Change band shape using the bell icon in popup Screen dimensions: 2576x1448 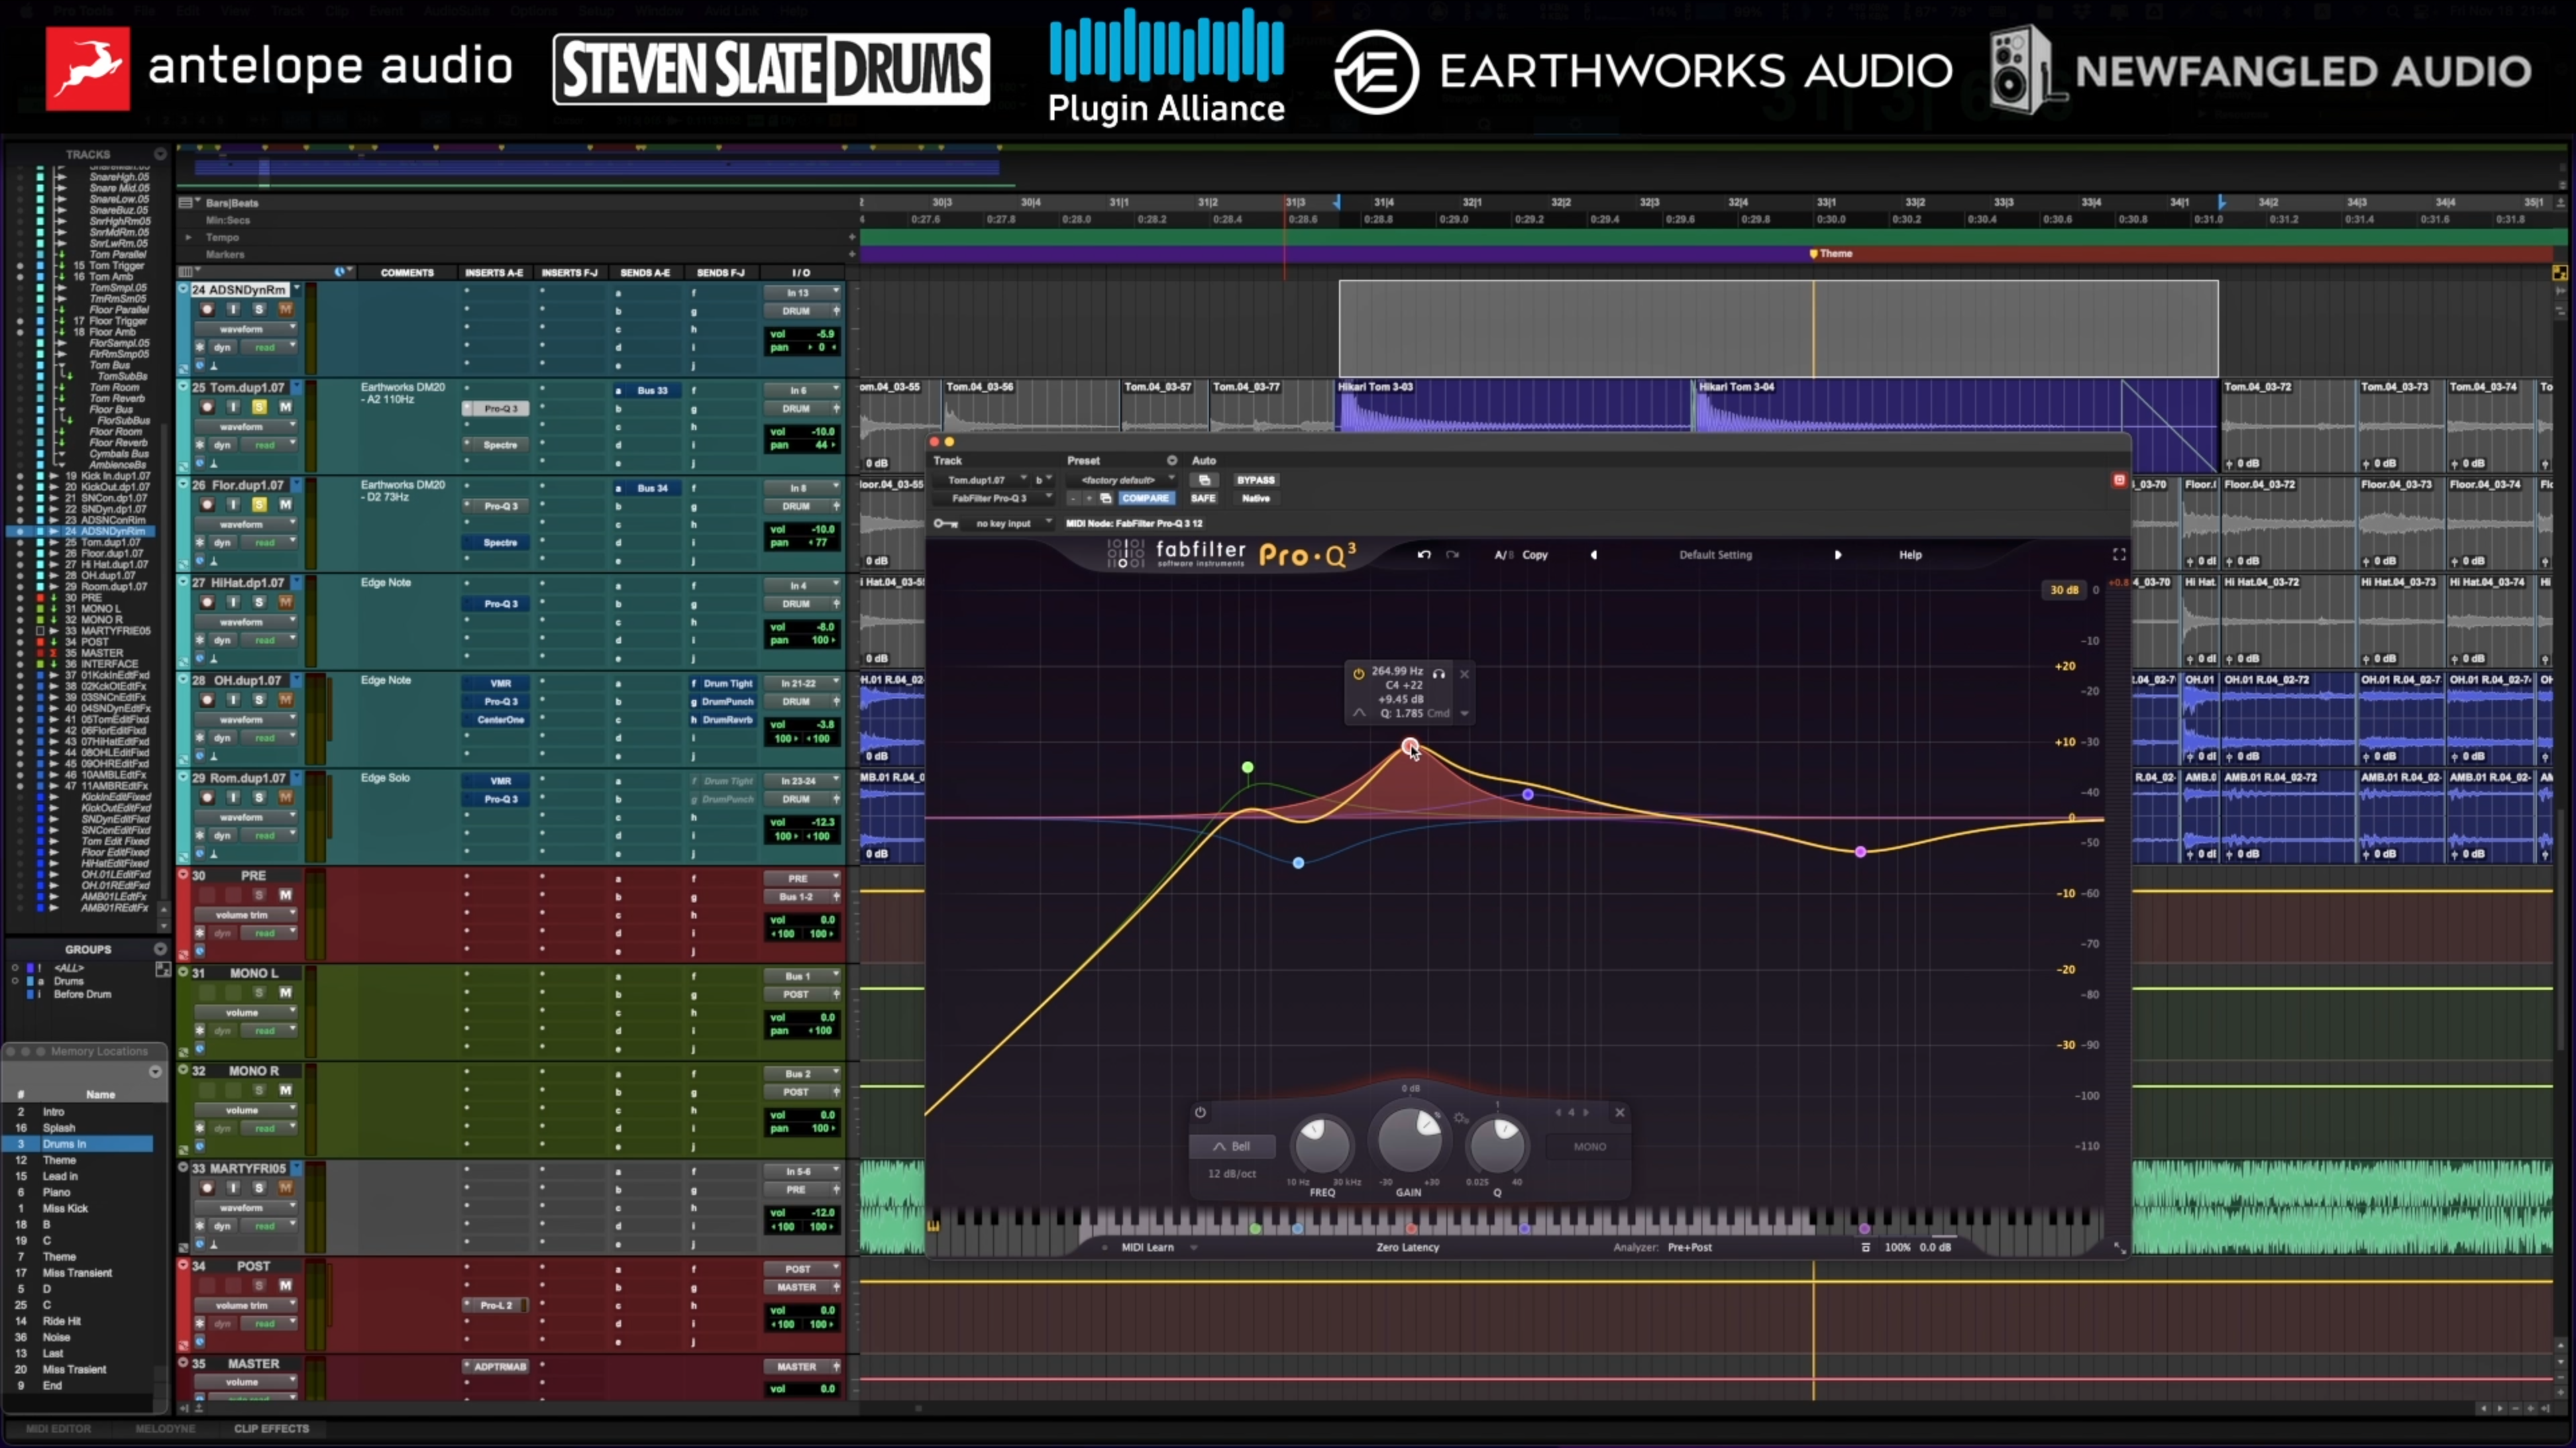tap(1359, 713)
